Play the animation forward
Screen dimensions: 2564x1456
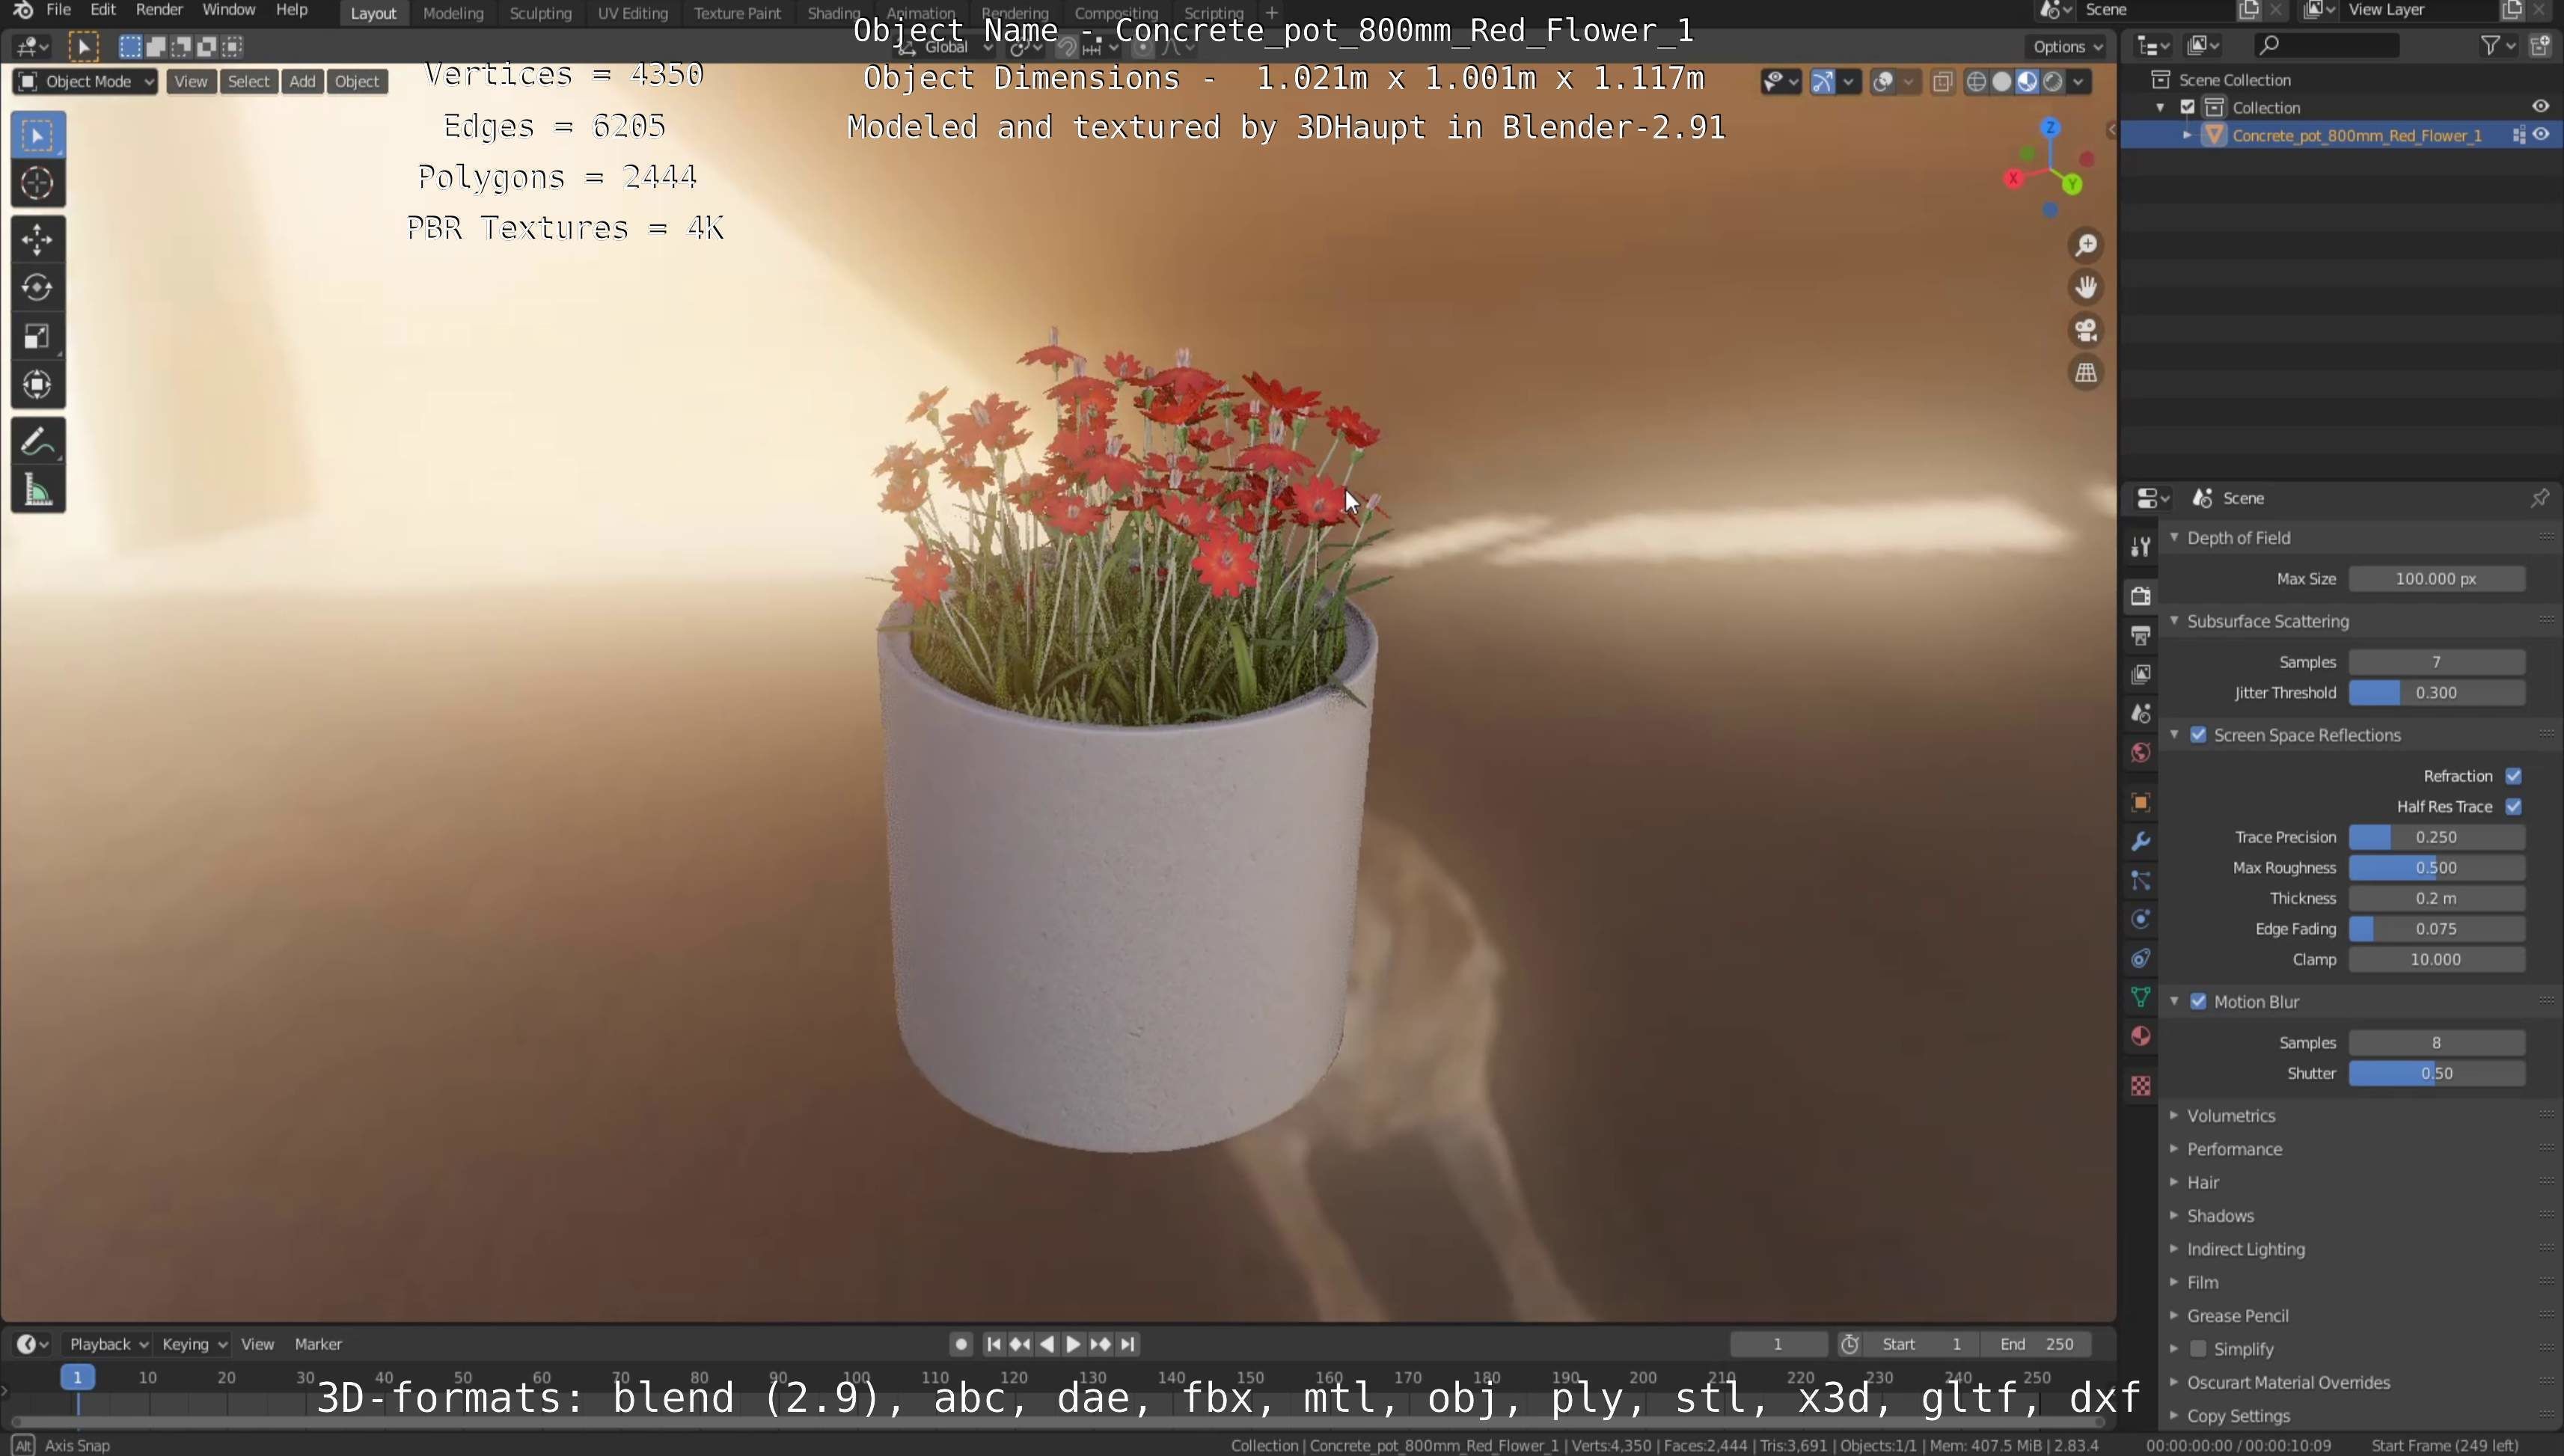1073,1344
